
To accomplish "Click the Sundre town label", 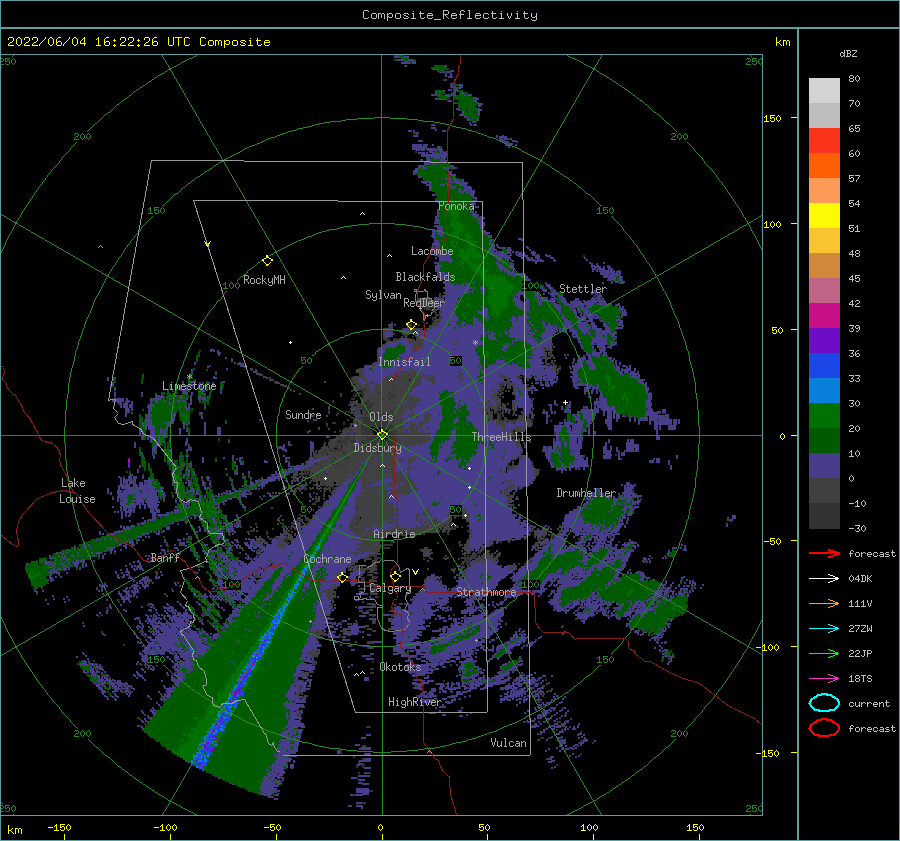I will pos(303,414).
